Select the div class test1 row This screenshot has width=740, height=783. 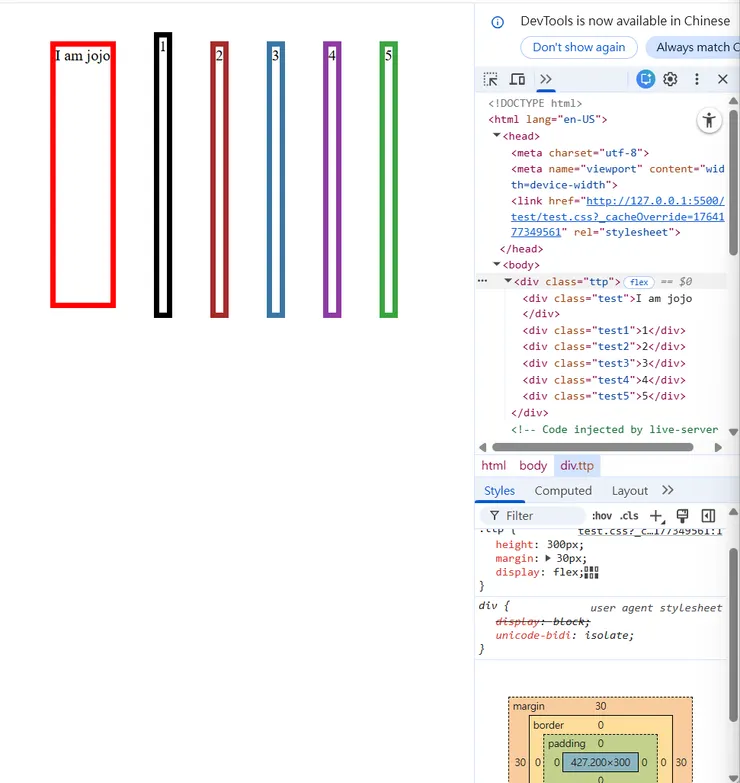604,331
